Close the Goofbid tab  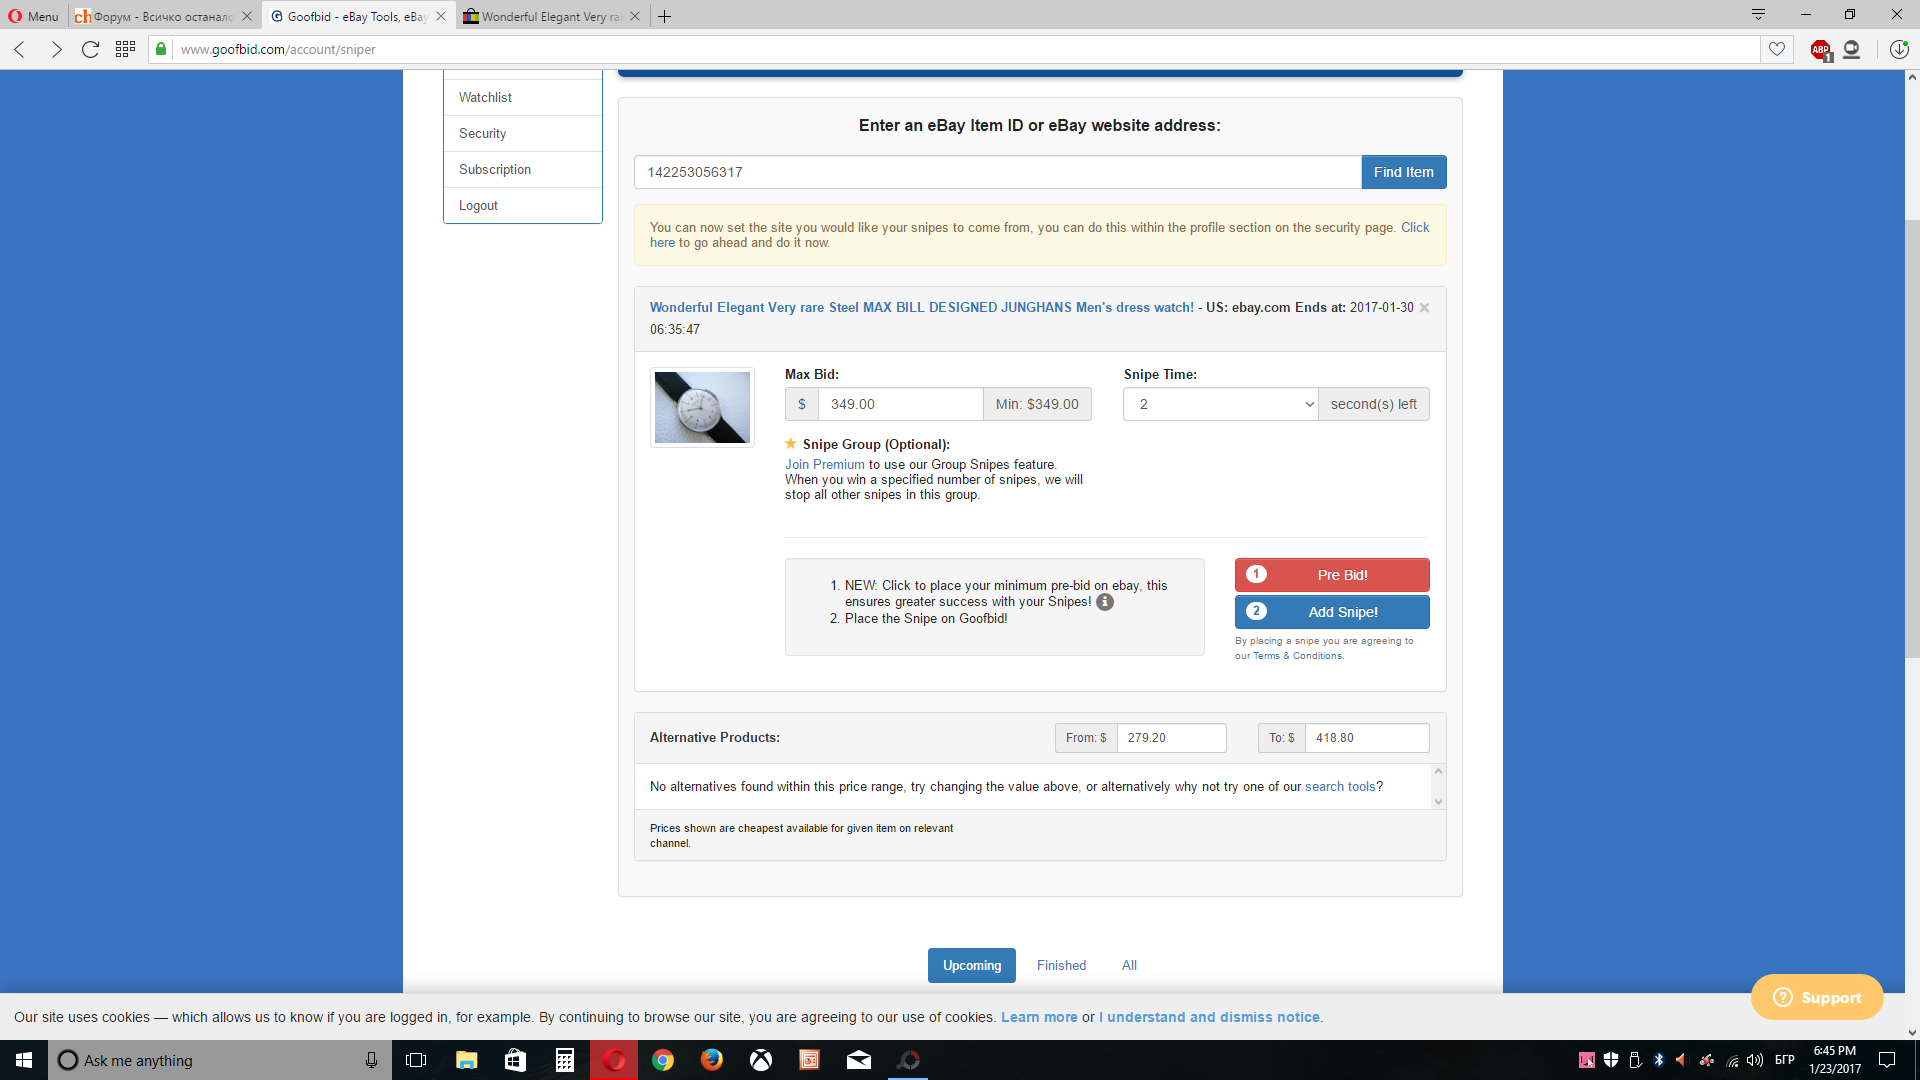(440, 16)
